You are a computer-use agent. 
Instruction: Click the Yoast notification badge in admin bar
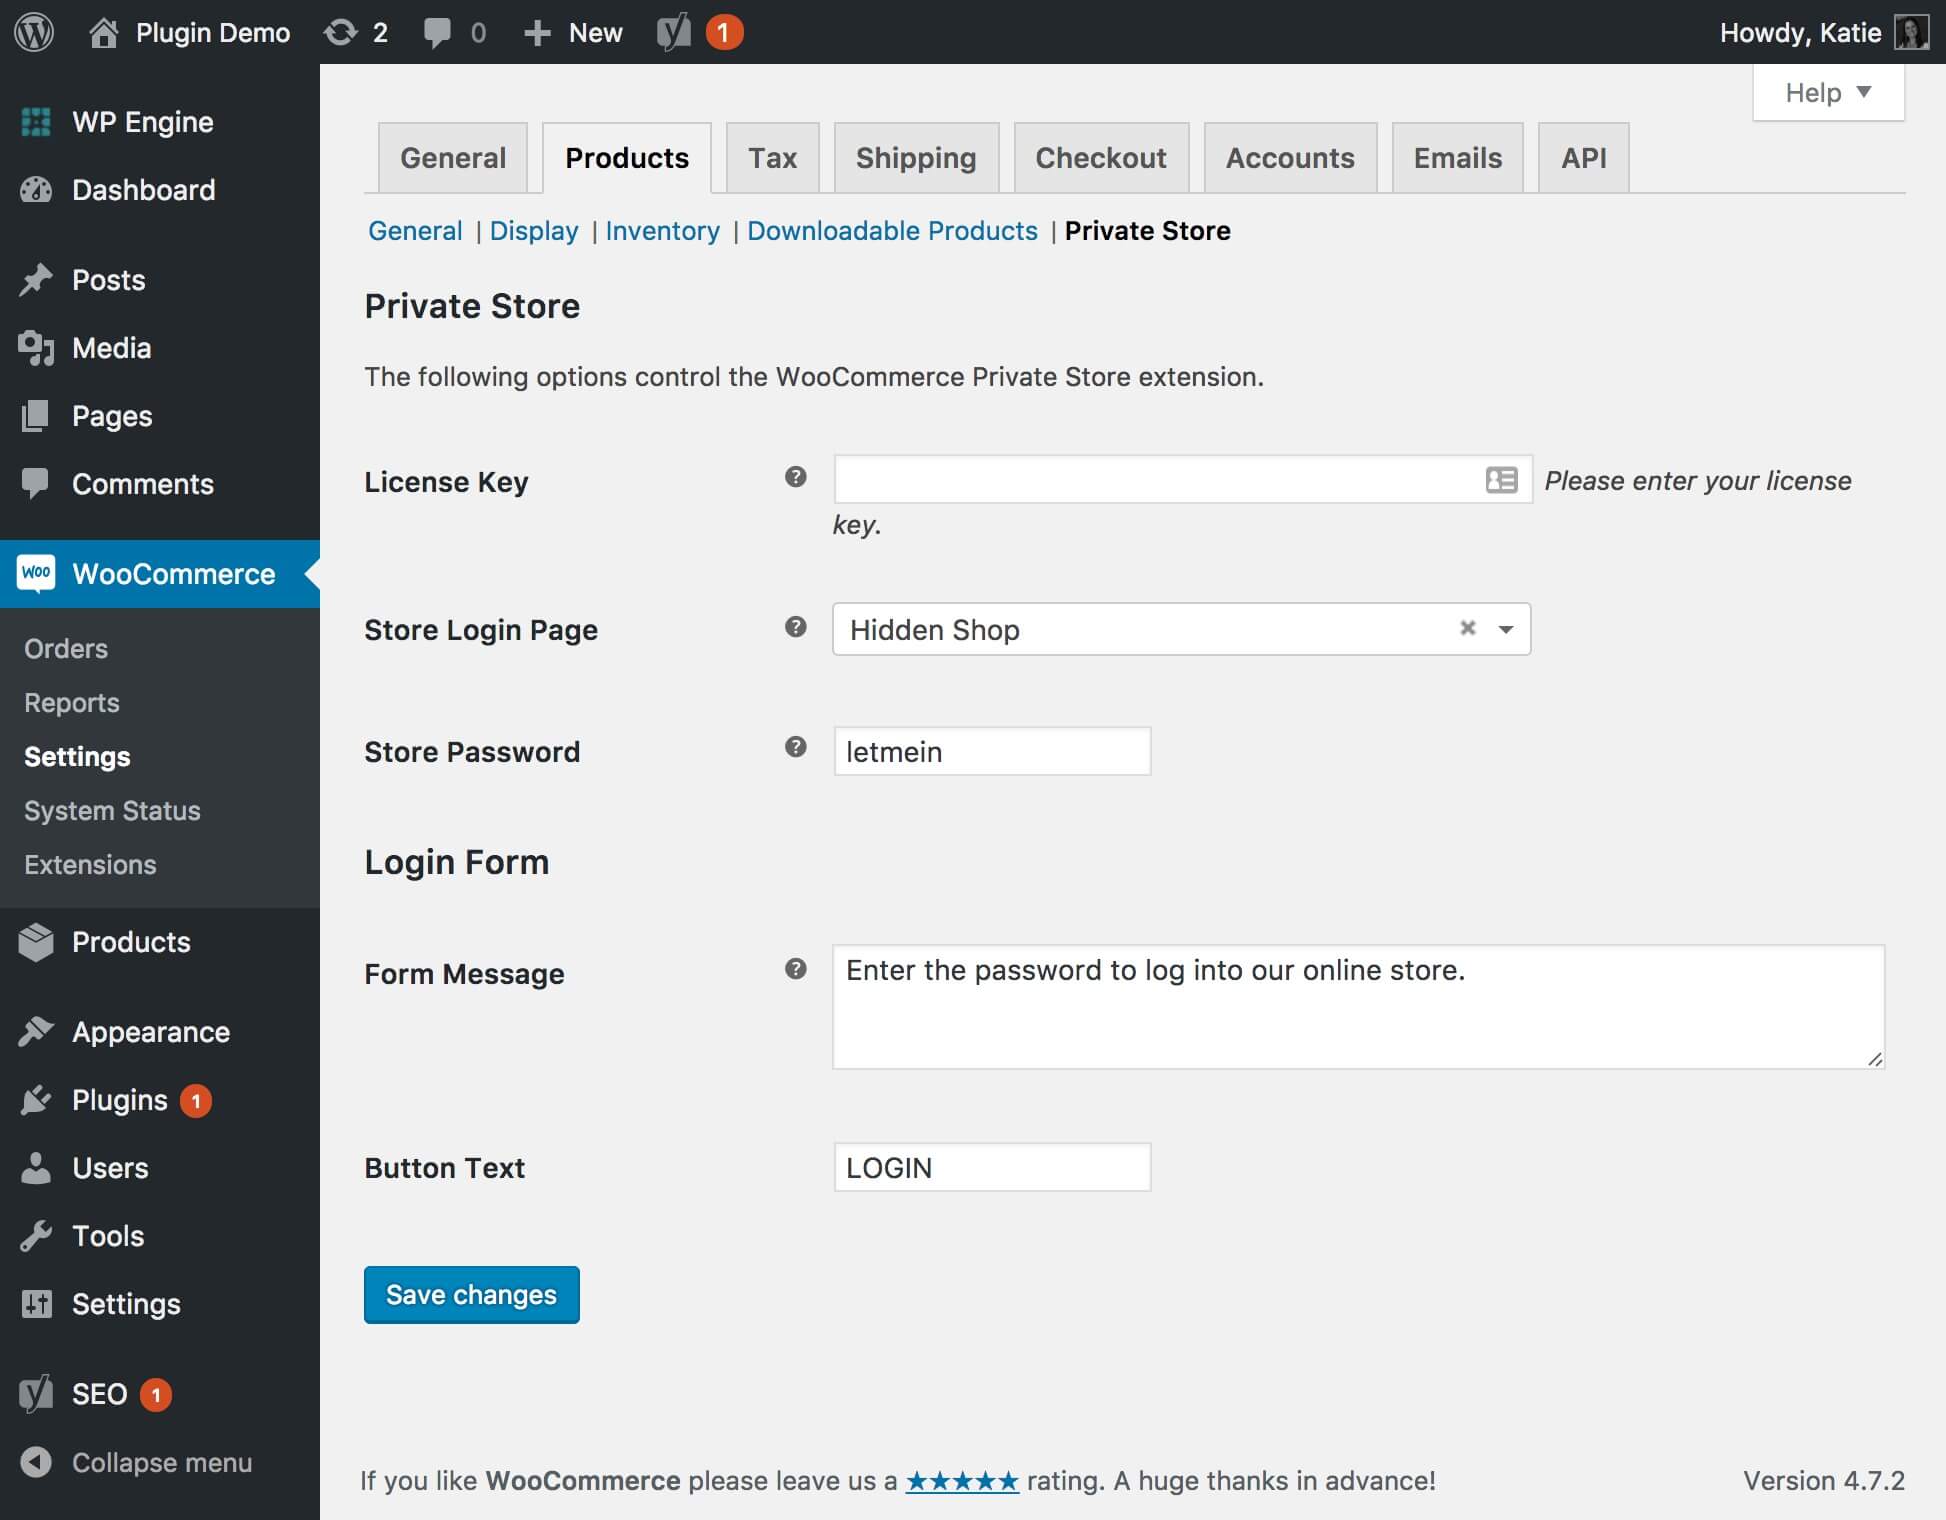[724, 32]
